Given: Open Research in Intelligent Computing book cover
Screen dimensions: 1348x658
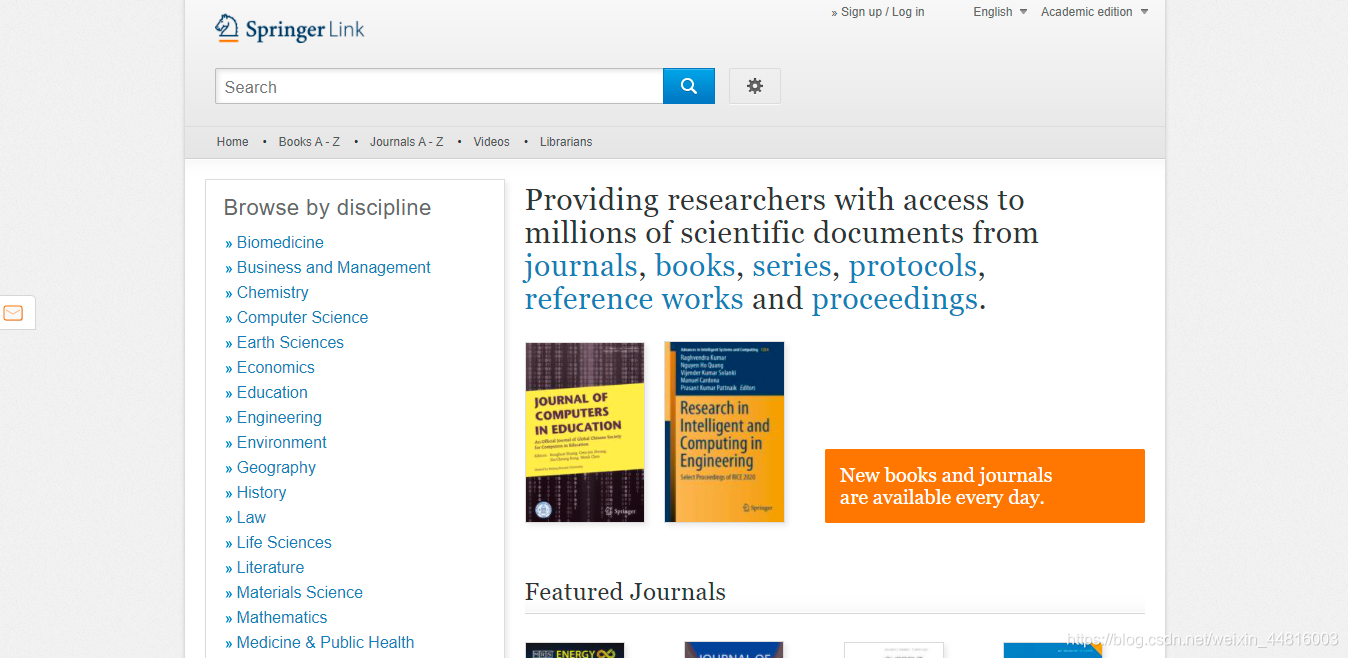Looking at the screenshot, I should pos(724,432).
